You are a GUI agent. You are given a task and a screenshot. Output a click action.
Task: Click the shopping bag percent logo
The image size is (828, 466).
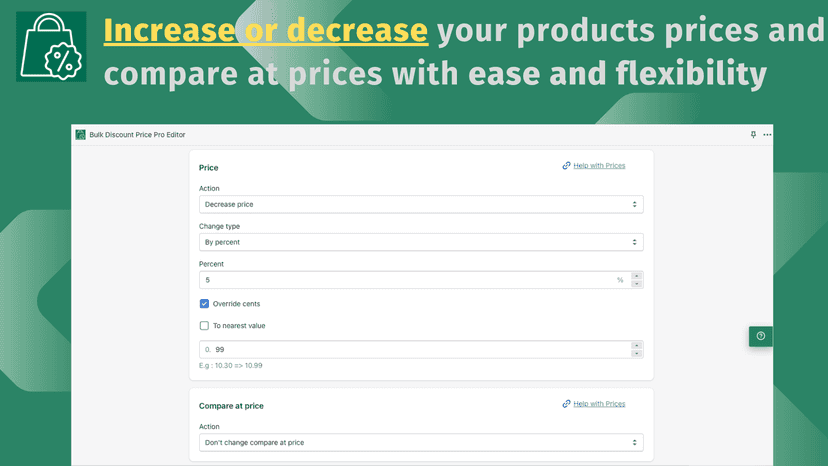pos(51,46)
